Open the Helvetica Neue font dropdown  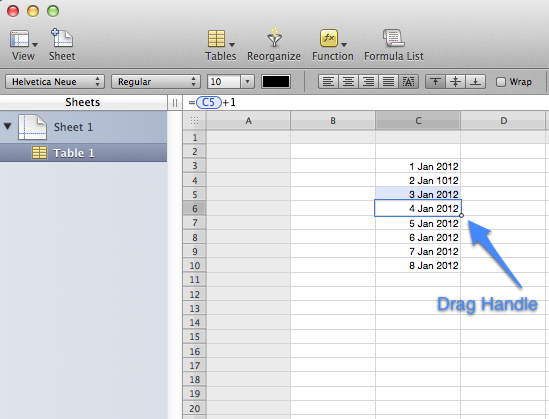tap(55, 82)
